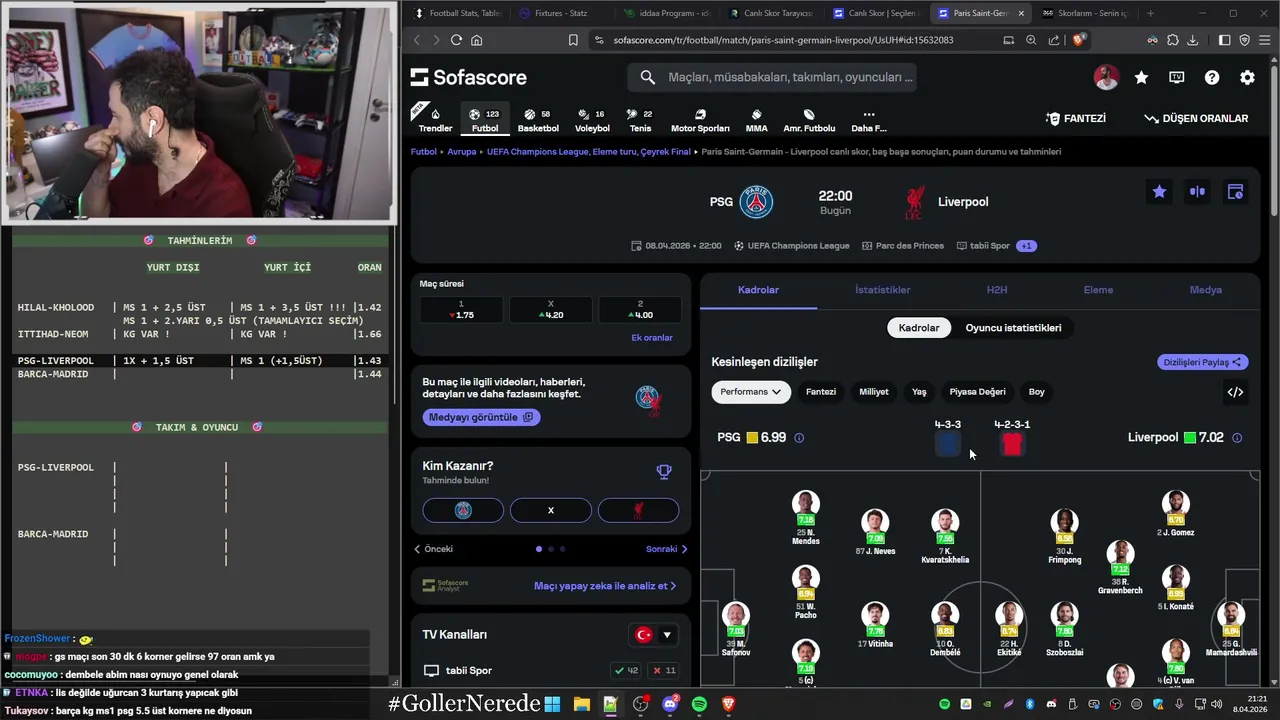1280x720 pixels.
Task: Toggle the browser sidebar panel icon
Action: point(1224,40)
